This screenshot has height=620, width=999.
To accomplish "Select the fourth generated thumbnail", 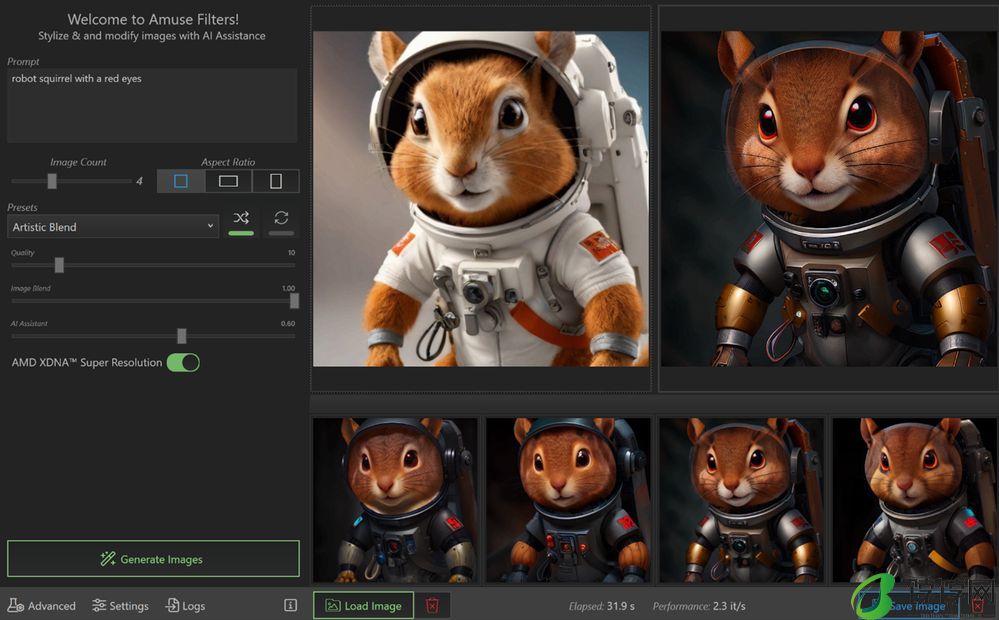I will pos(915,500).
